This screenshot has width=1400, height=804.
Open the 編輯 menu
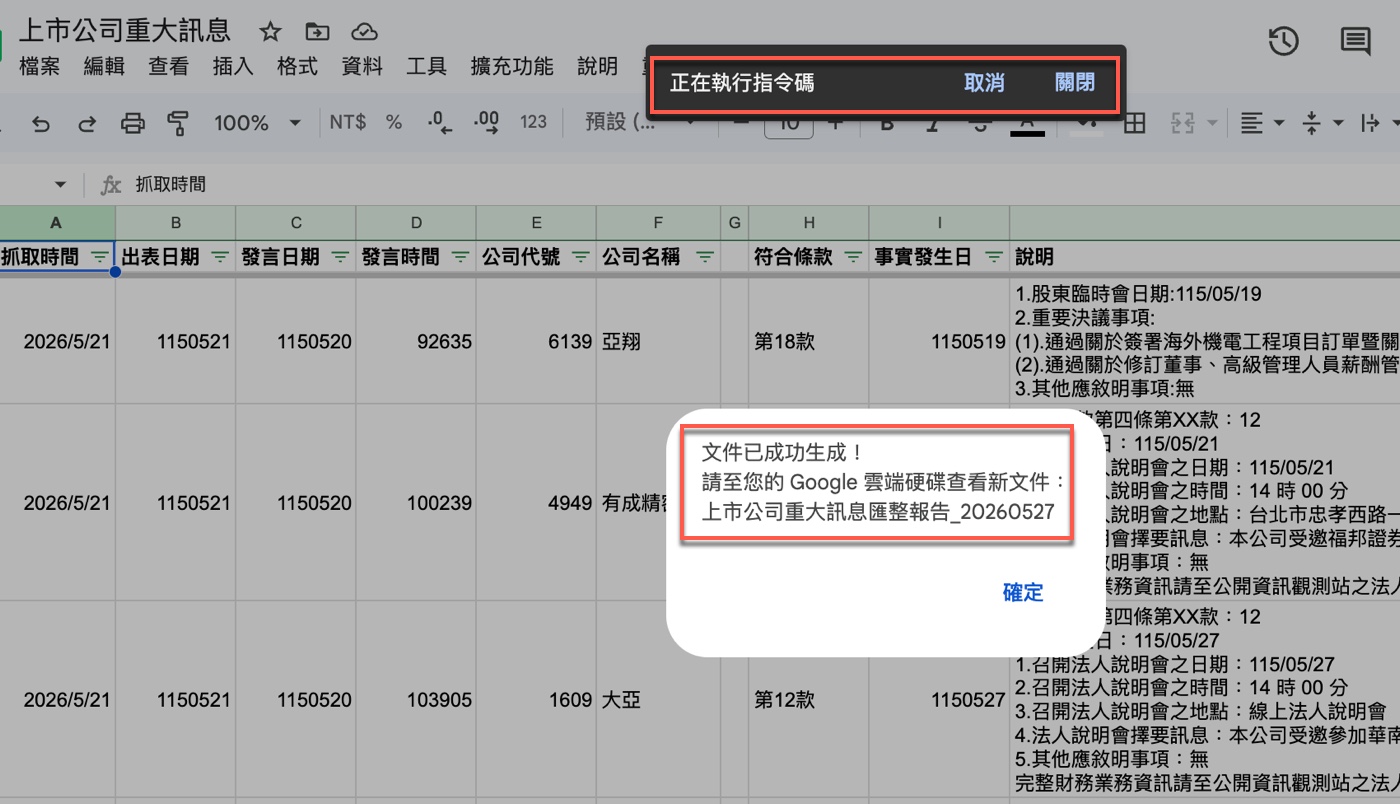pyautogui.click(x=104, y=67)
